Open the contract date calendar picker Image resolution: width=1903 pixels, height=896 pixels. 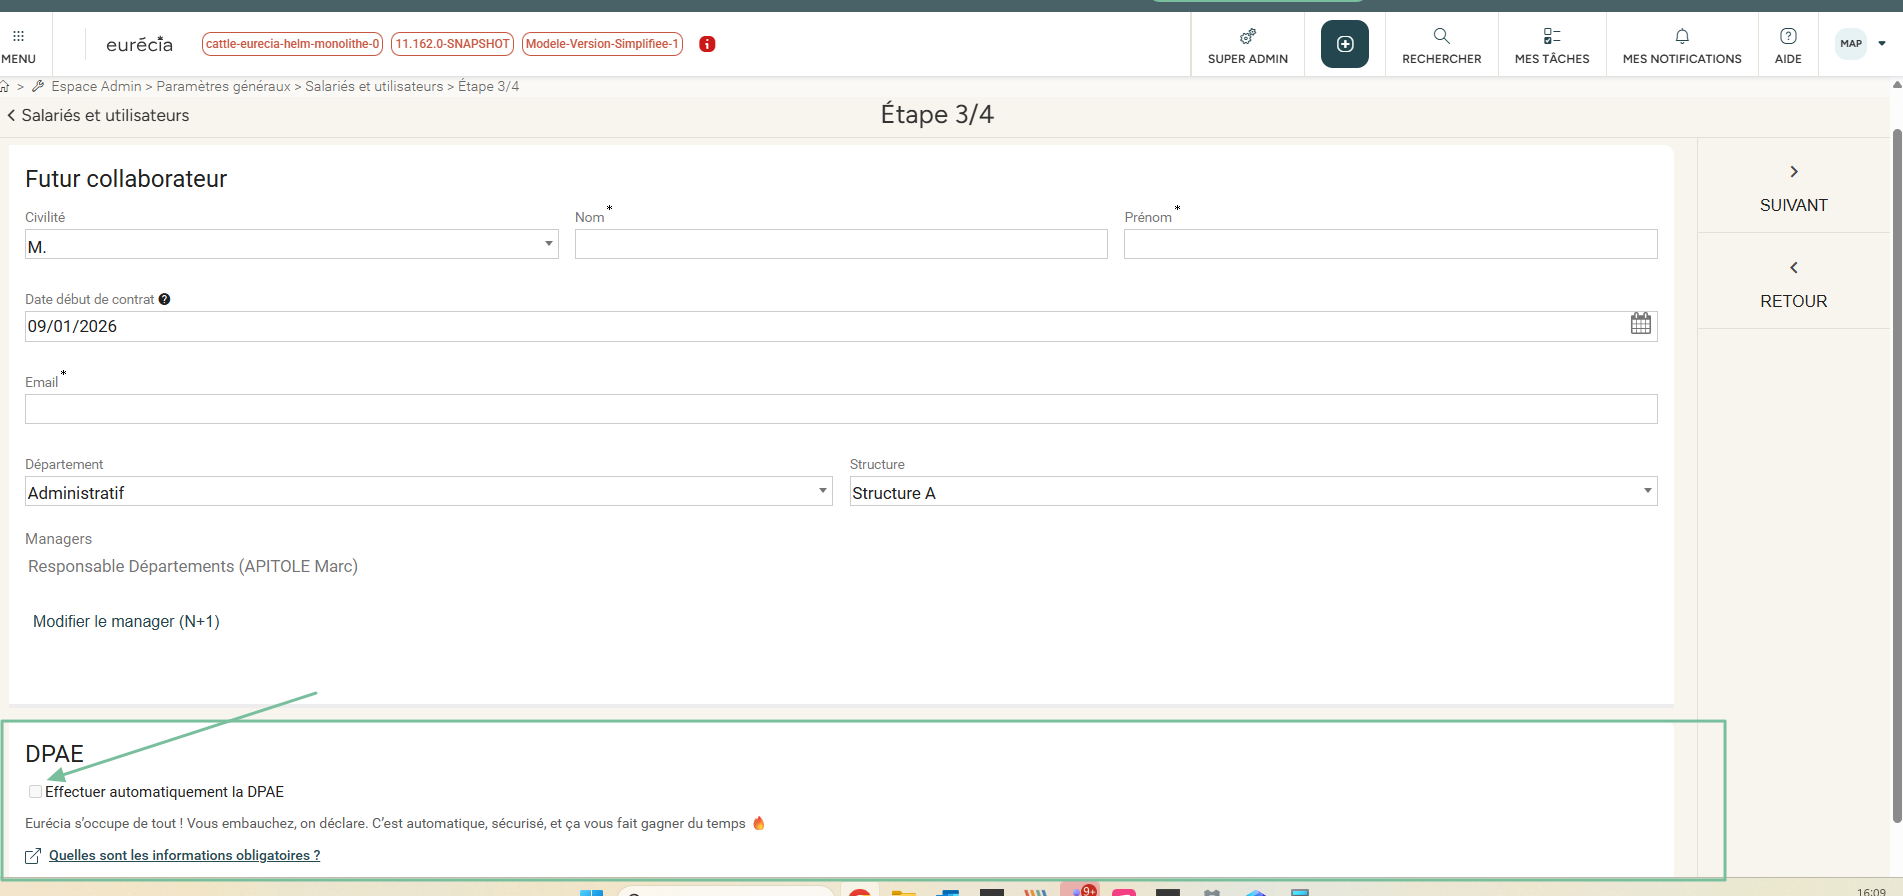pos(1640,324)
